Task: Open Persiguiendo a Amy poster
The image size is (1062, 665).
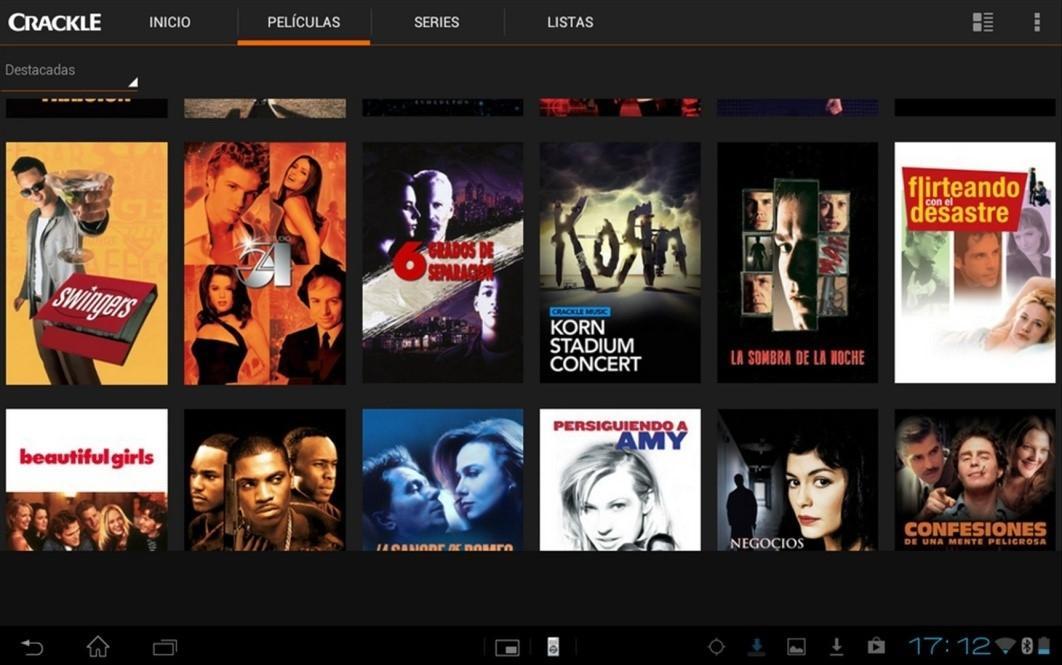Action: coord(620,479)
